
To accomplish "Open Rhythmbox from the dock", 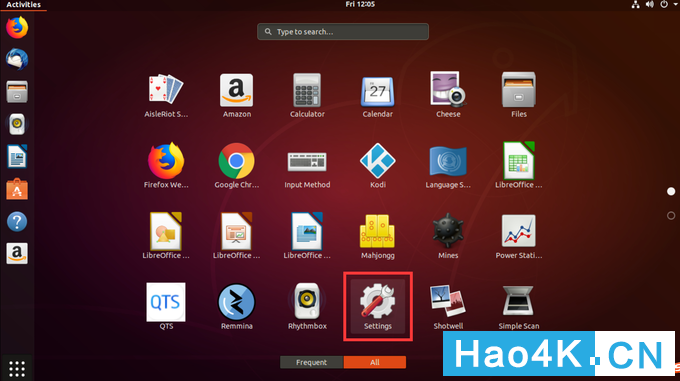I will (x=17, y=124).
